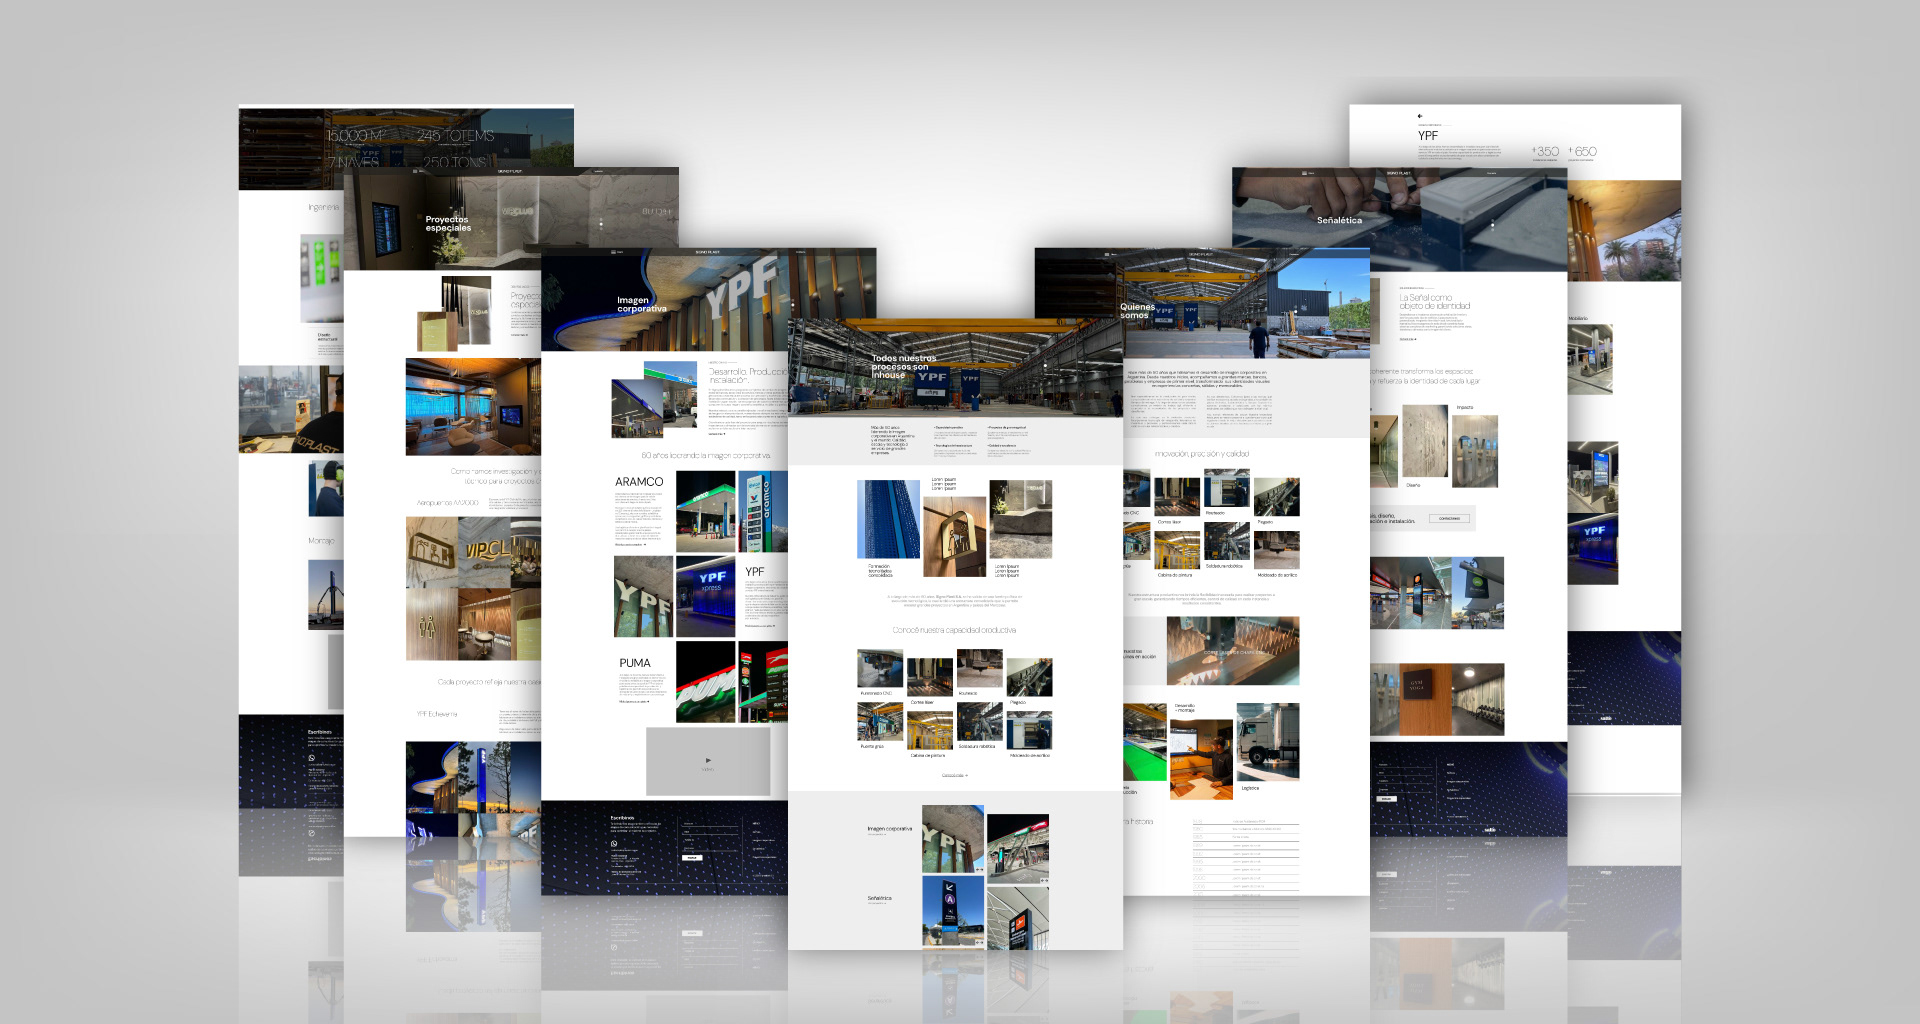Play the video placeholder on Imagen corporativa page
This screenshot has height=1024, width=1920.
point(708,760)
